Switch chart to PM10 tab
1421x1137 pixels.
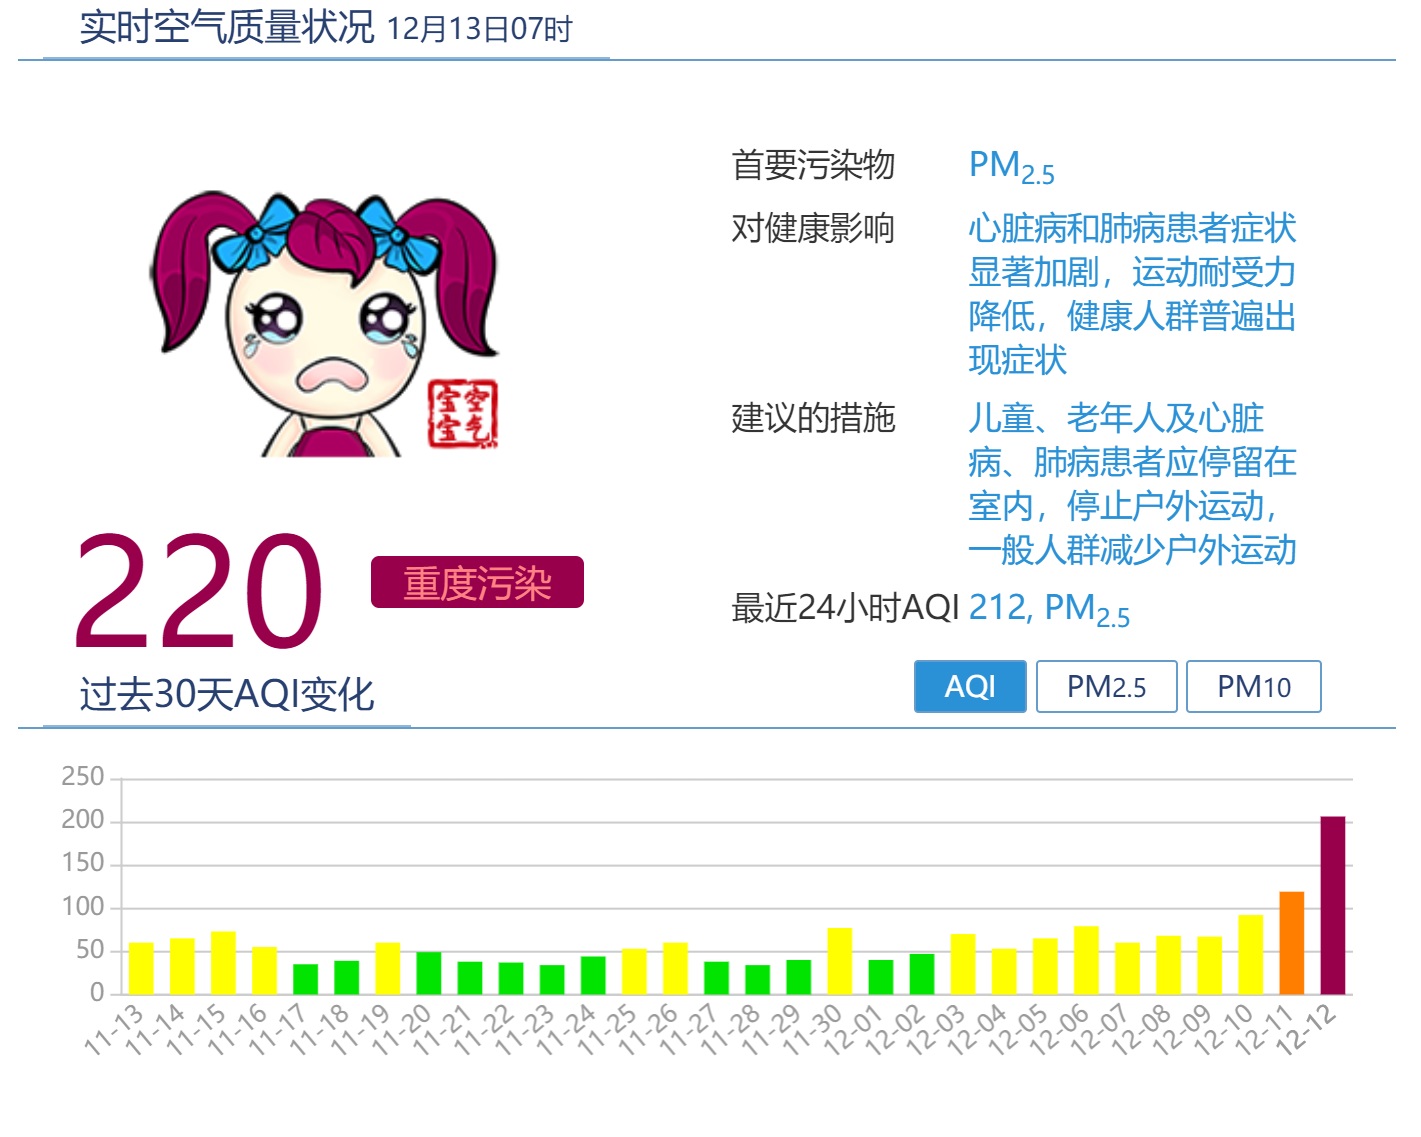1253,687
